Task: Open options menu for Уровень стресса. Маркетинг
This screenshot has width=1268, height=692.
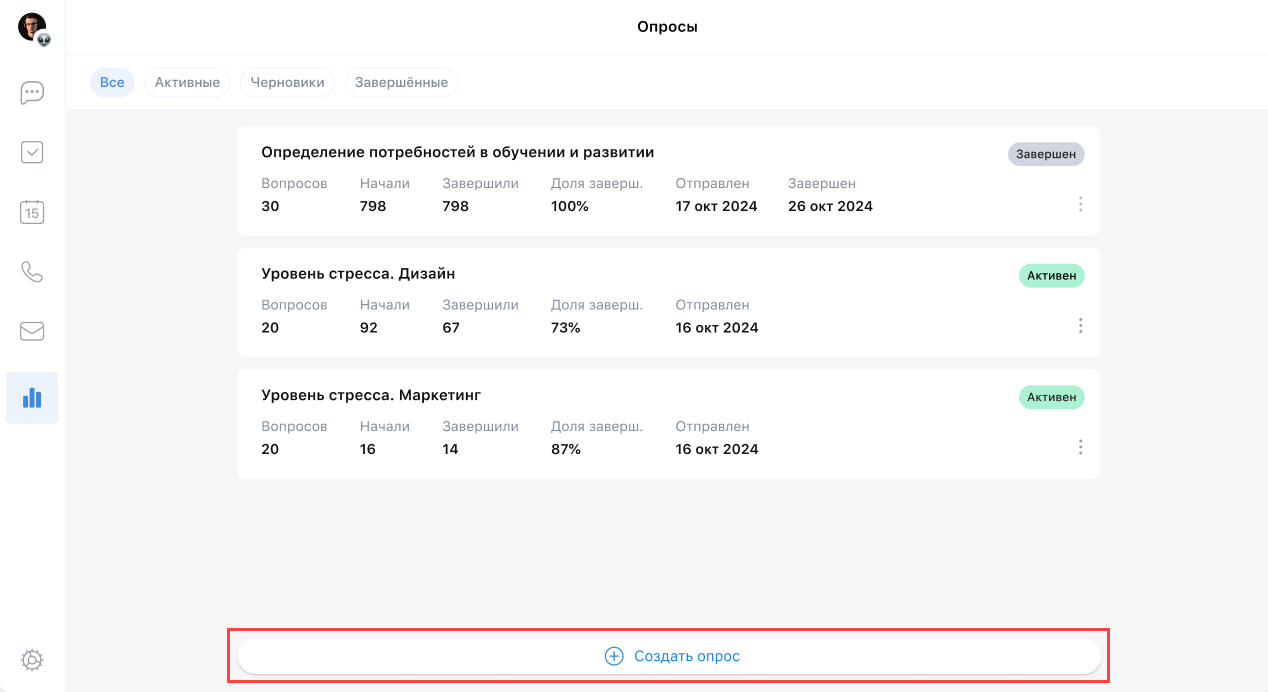Action: coord(1080,447)
